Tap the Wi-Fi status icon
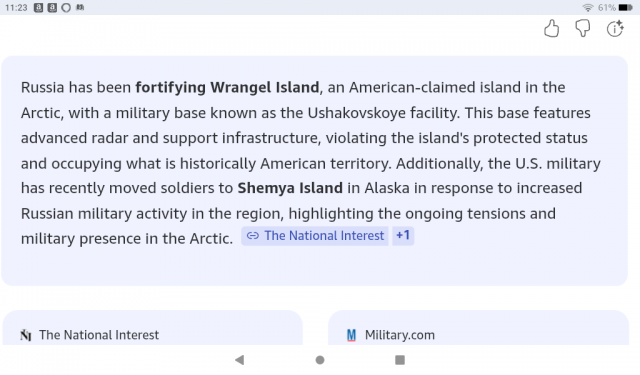This screenshot has width=640, height=375. tap(588, 7)
